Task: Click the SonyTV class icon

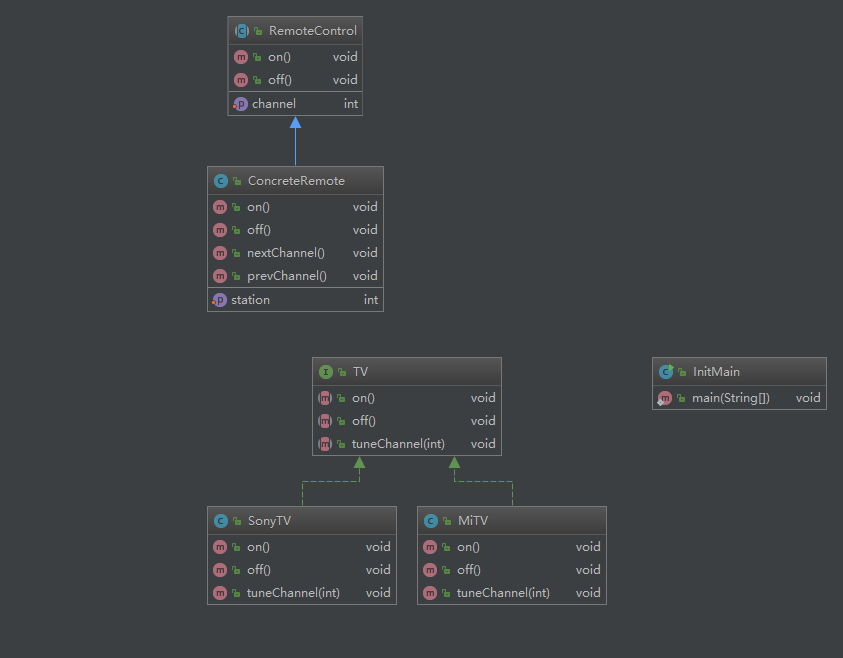Action: pyautogui.click(x=221, y=521)
